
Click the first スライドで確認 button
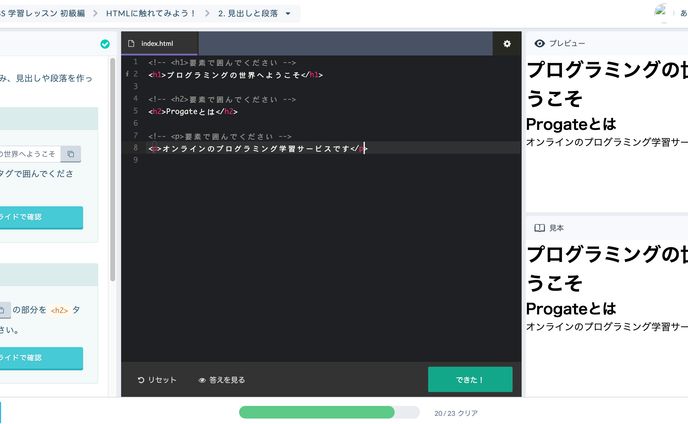tap(41, 217)
